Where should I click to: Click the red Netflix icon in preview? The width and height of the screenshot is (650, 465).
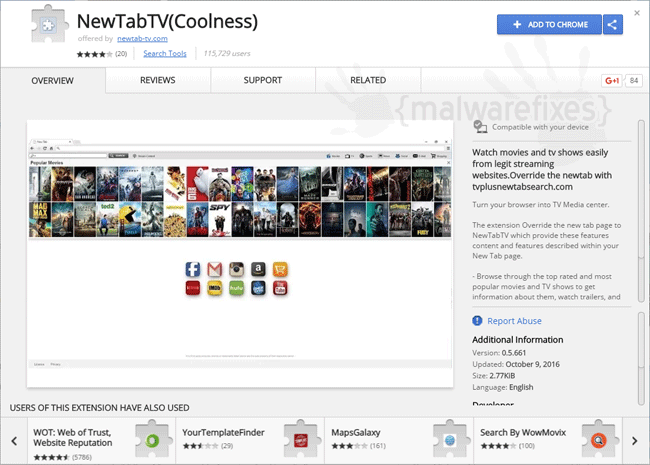click(193, 288)
